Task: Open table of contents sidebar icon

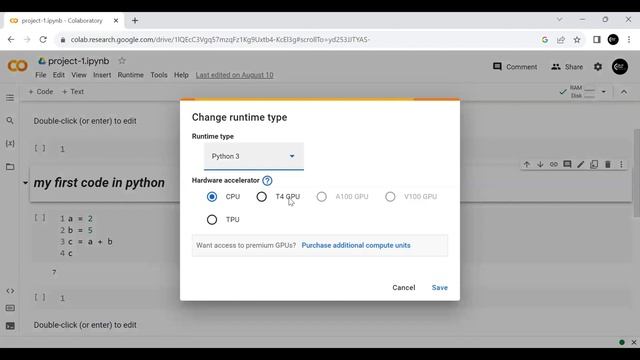Action: click(x=10, y=98)
